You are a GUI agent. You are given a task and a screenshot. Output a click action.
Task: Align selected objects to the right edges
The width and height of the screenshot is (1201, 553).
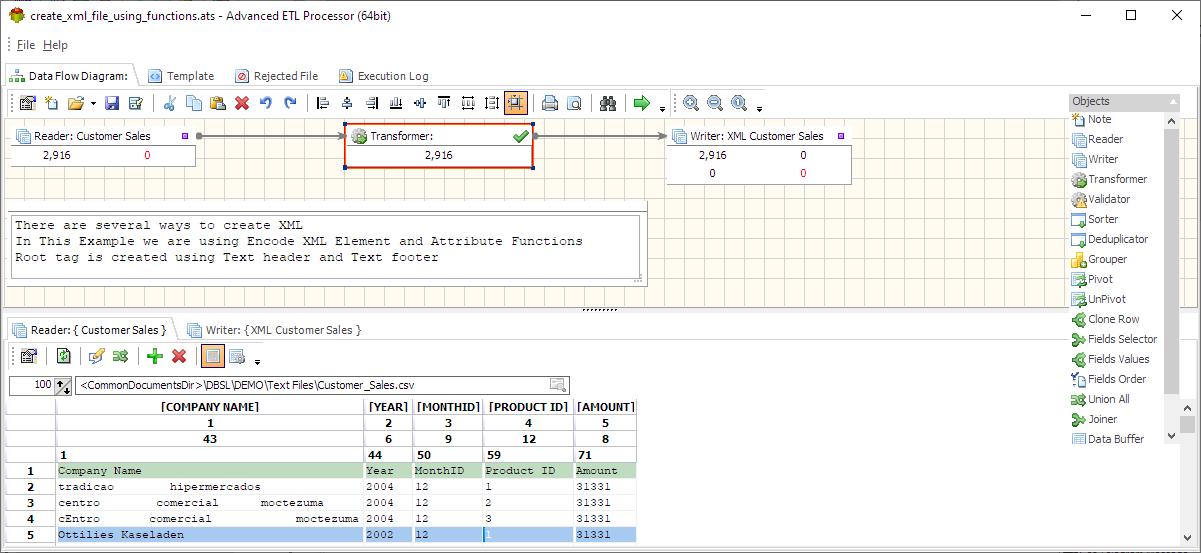tap(372, 102)
